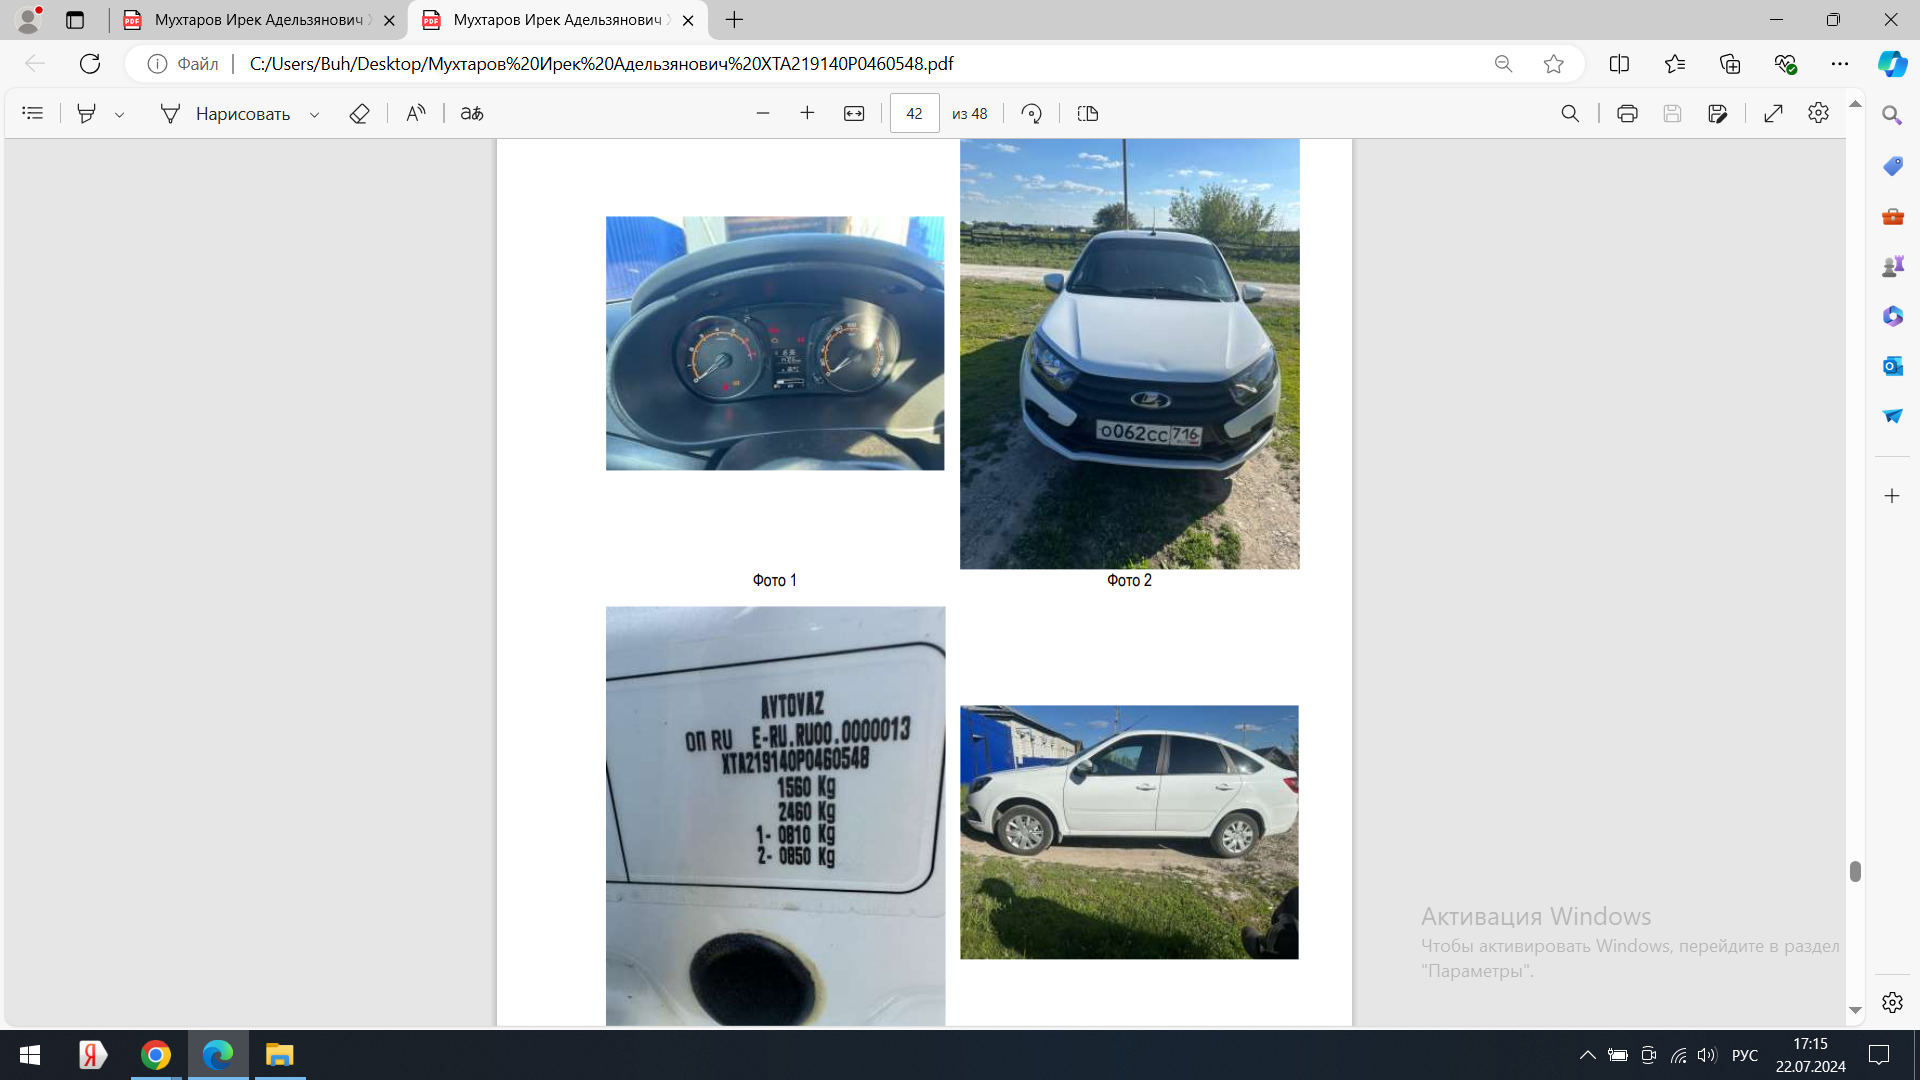Open a new browser tab
This screenshot has width=1920, height=1080.
[x=734, y=20]
